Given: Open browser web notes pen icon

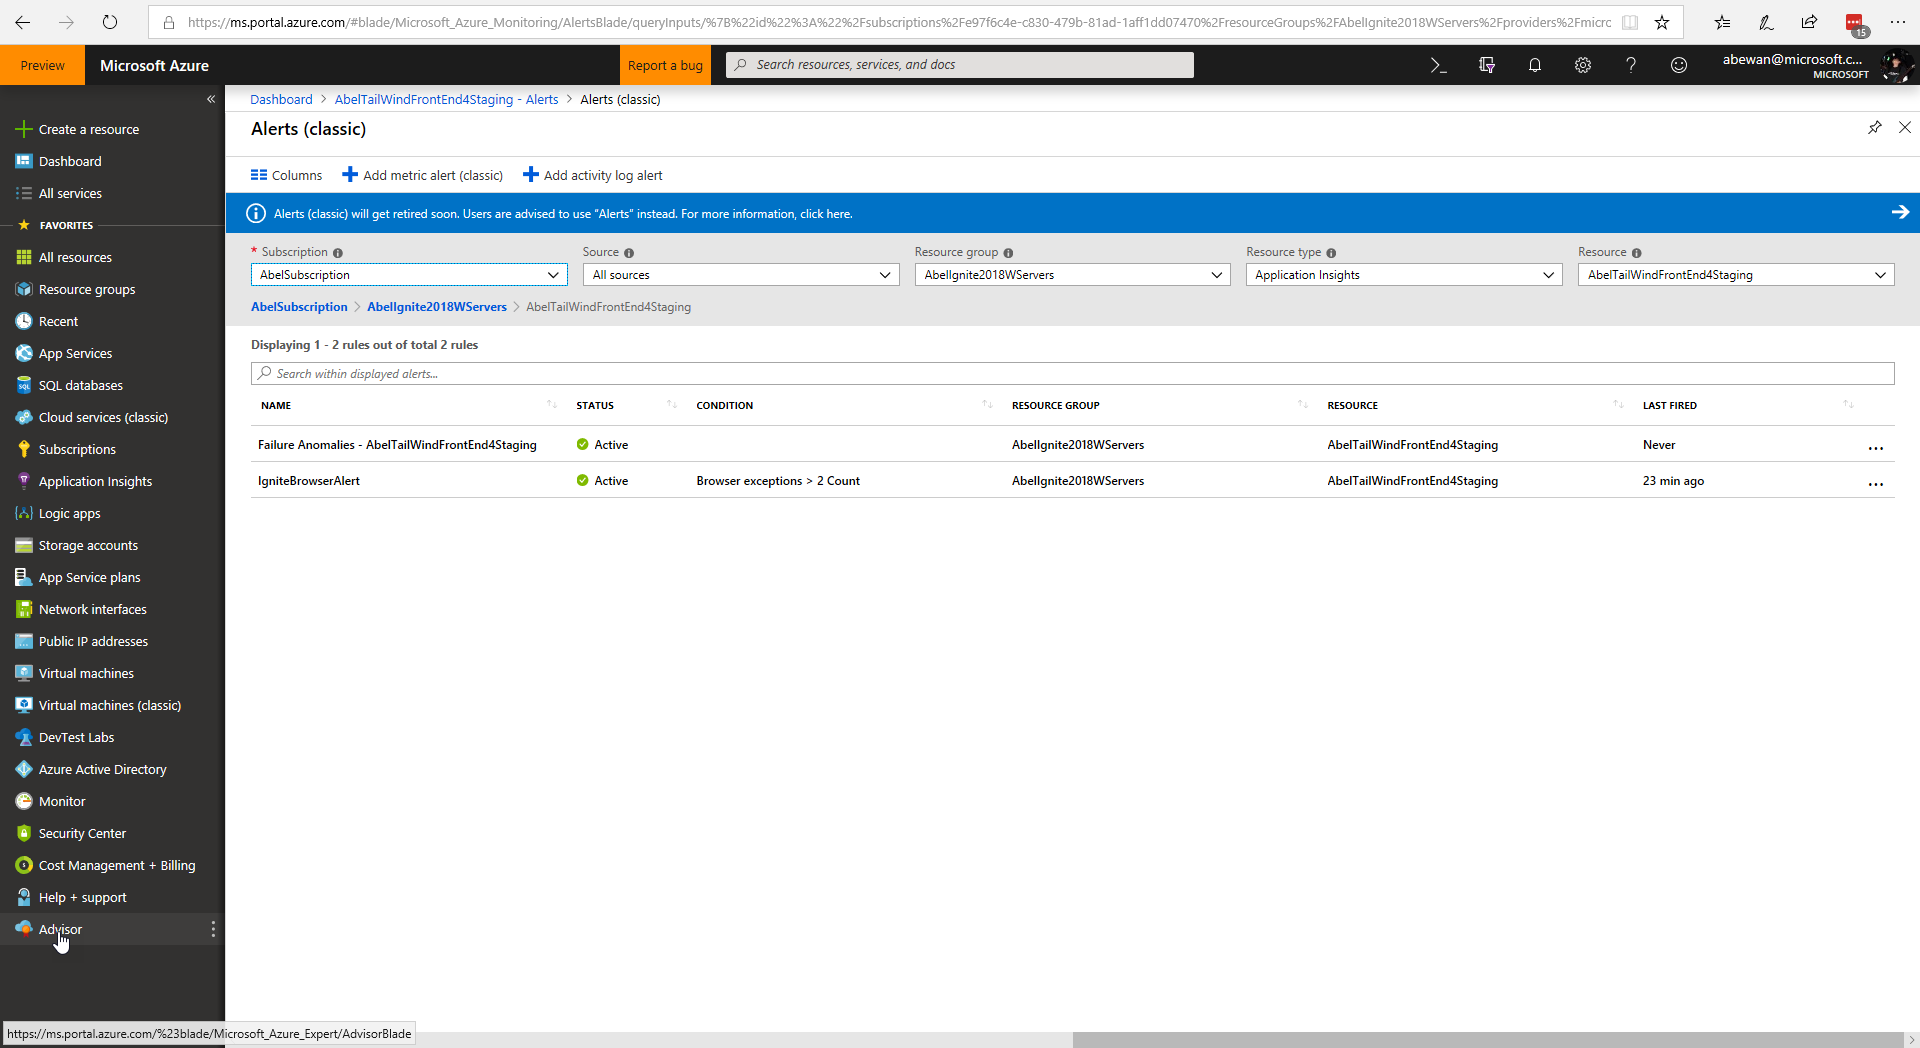Looking at the screenshot, I should (x=1766, y=22).
